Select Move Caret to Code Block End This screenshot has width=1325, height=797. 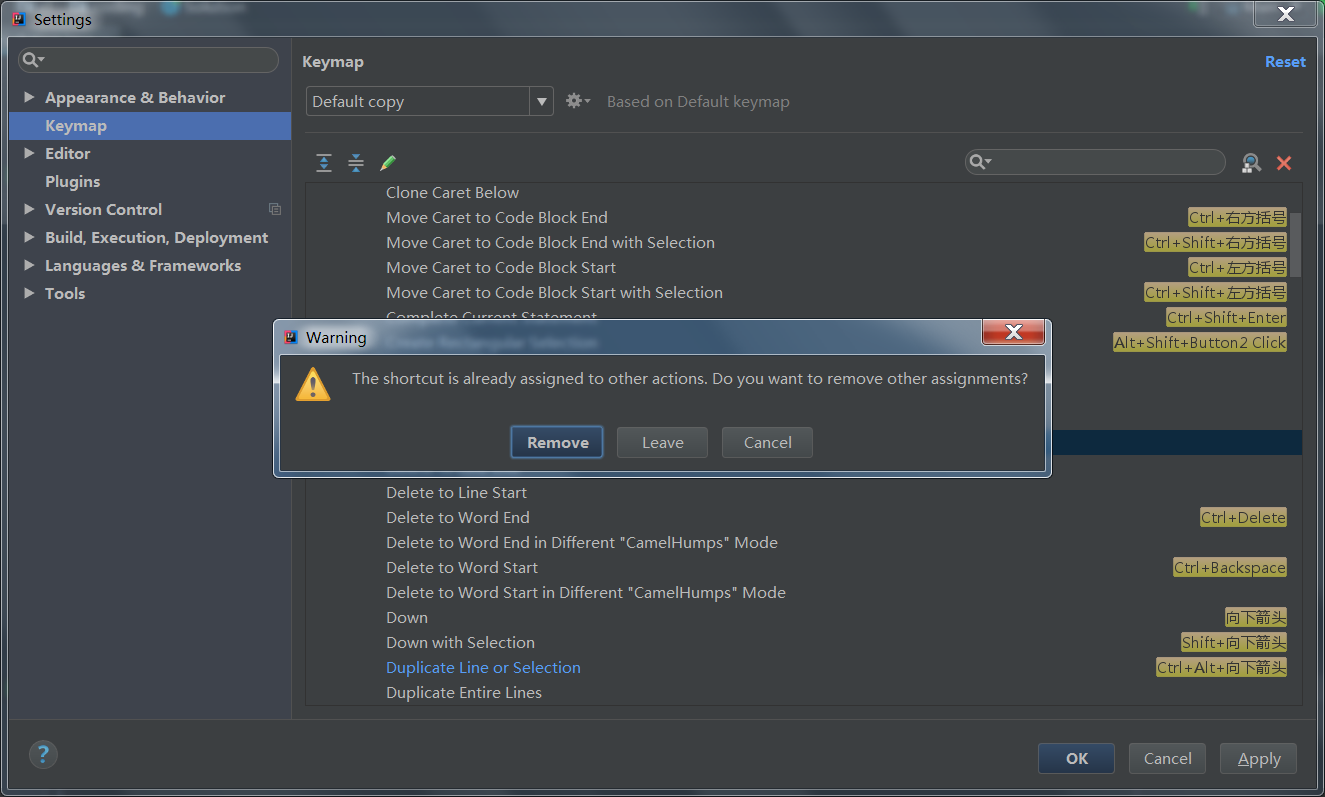(x=497, y=217)
